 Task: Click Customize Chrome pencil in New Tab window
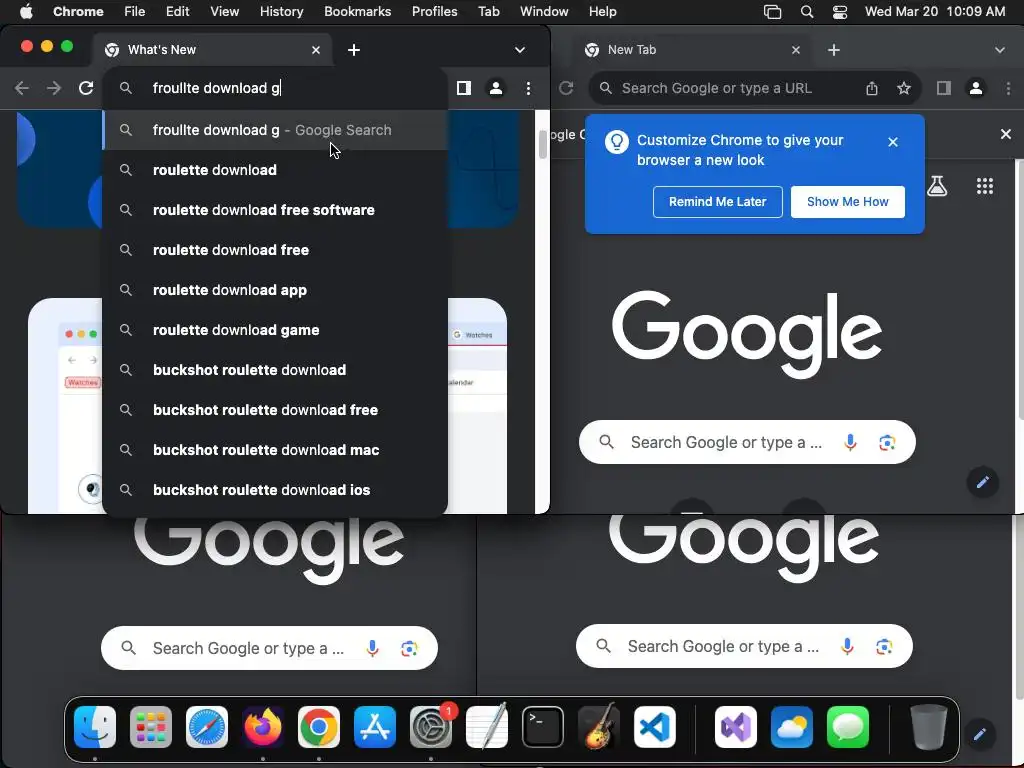click(982, 482)
